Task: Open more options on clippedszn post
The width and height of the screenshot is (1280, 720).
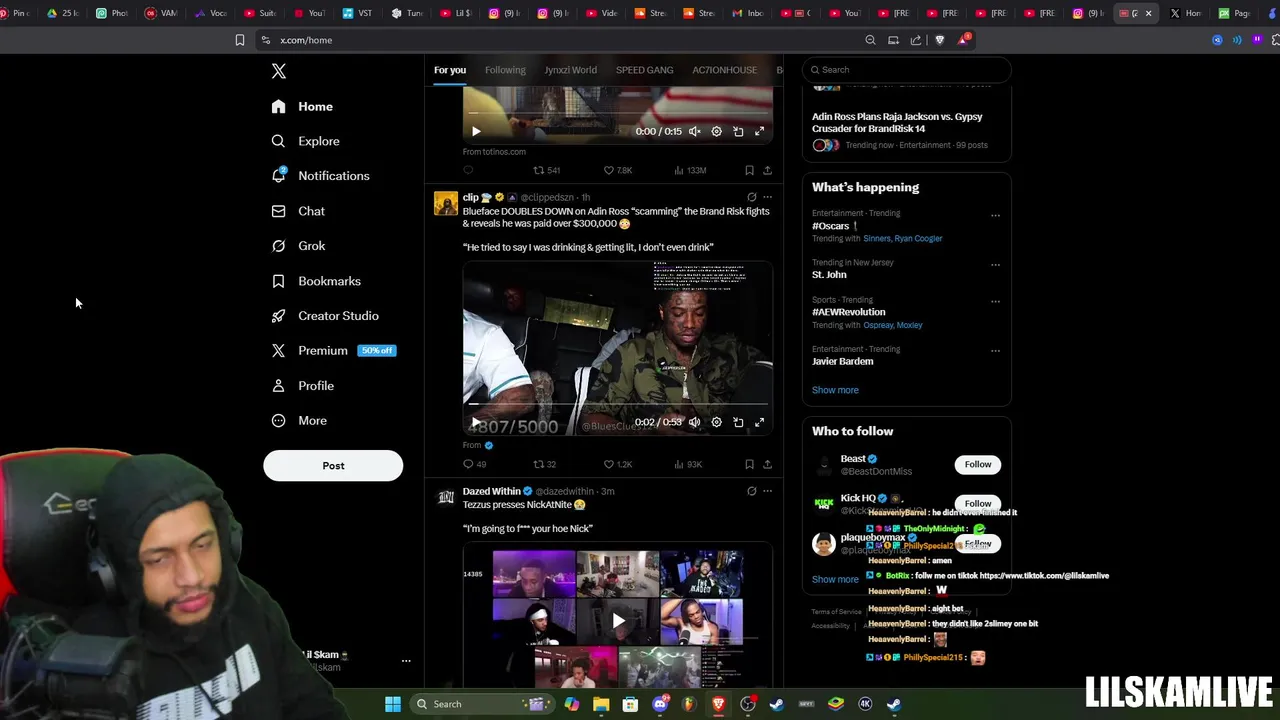Action: [768, 197]
